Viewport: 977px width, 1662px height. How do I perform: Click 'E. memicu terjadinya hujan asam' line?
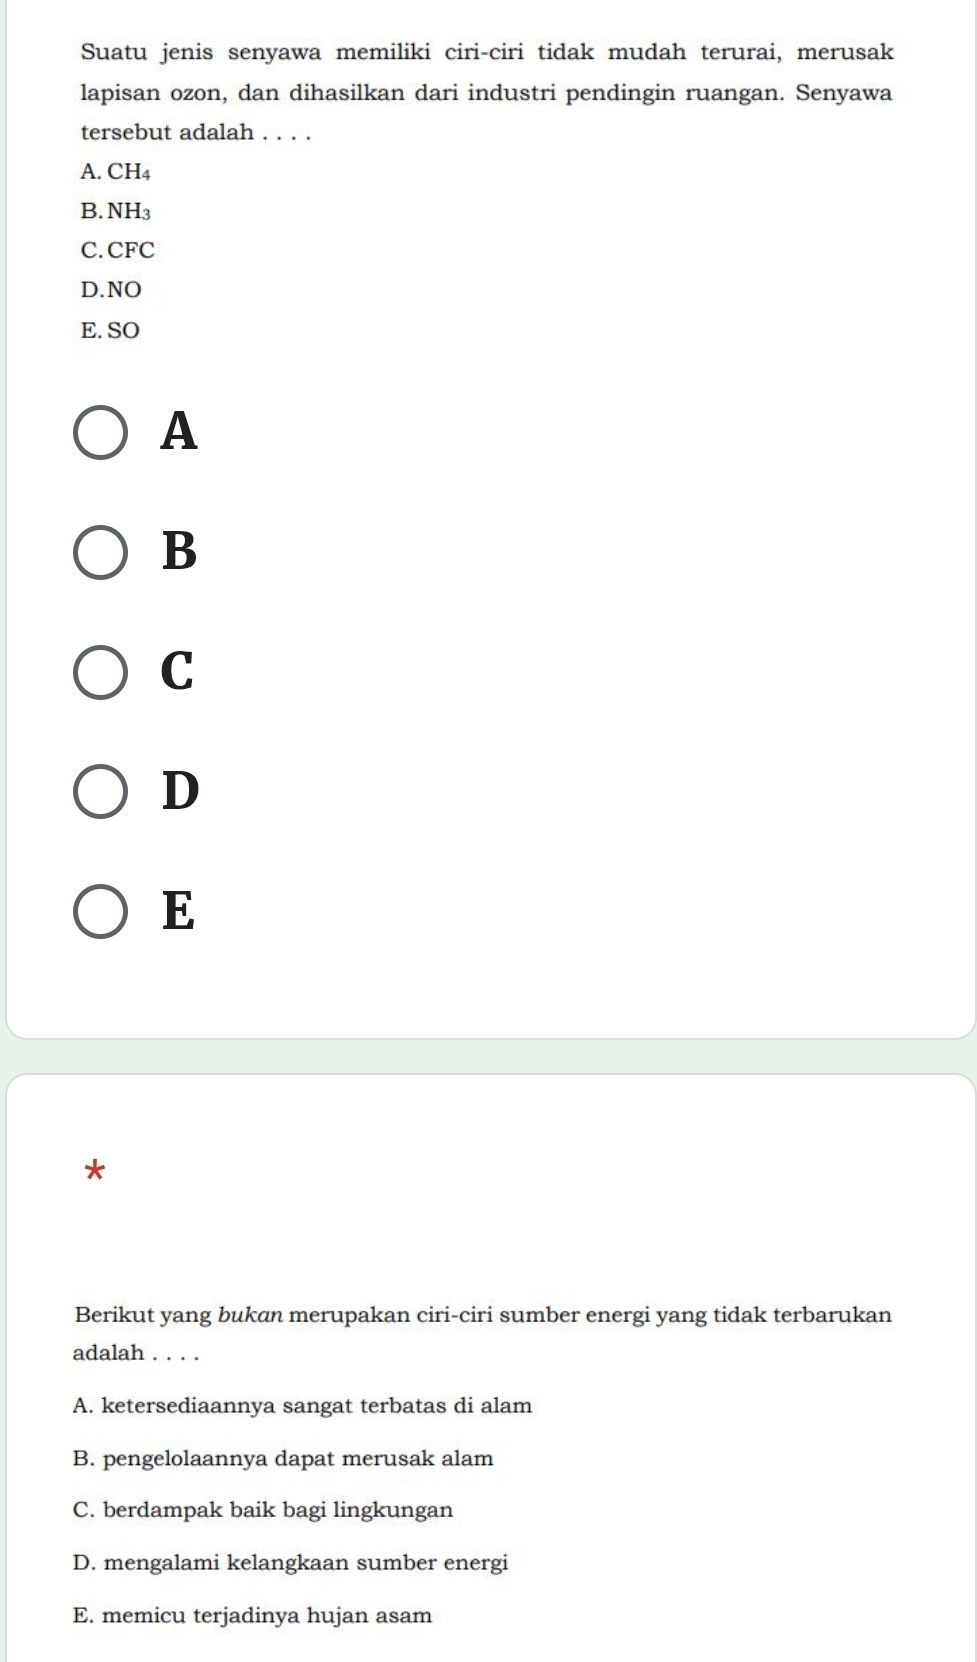(x=253, y=1615)
